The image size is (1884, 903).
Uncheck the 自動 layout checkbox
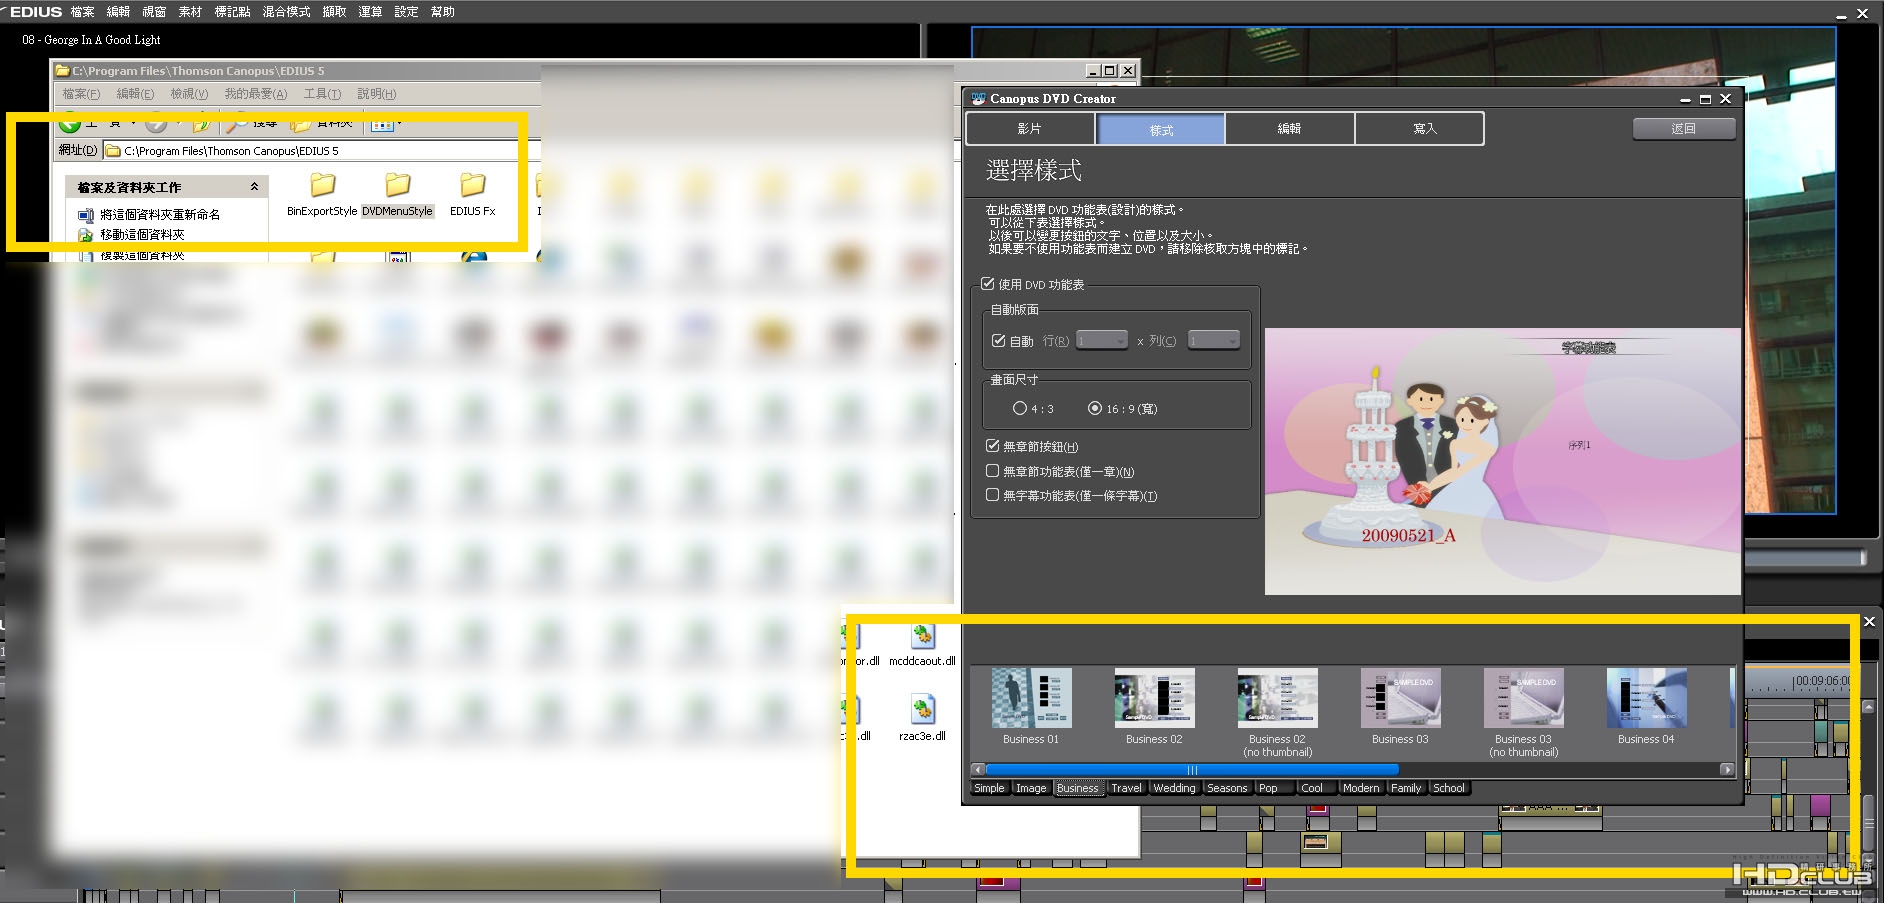[998, 341]
